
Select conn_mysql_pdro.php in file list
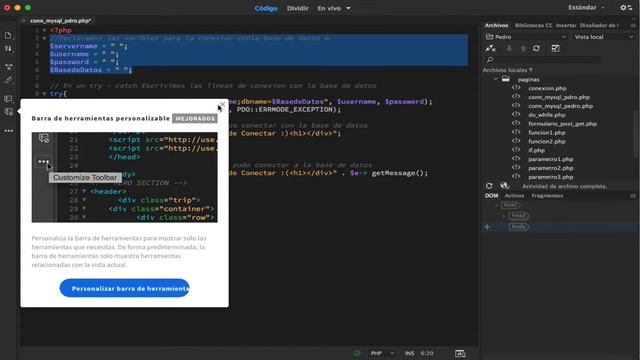coord(559,97)
